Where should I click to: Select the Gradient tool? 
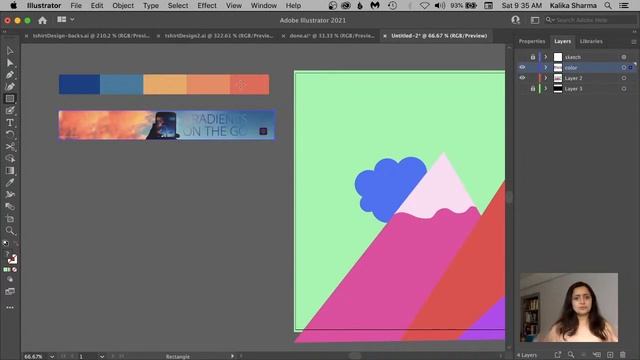coord(10,171)
